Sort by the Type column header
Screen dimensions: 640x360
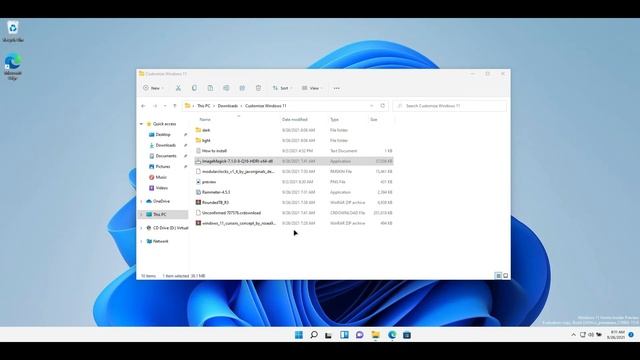click(x=334, y=120)
